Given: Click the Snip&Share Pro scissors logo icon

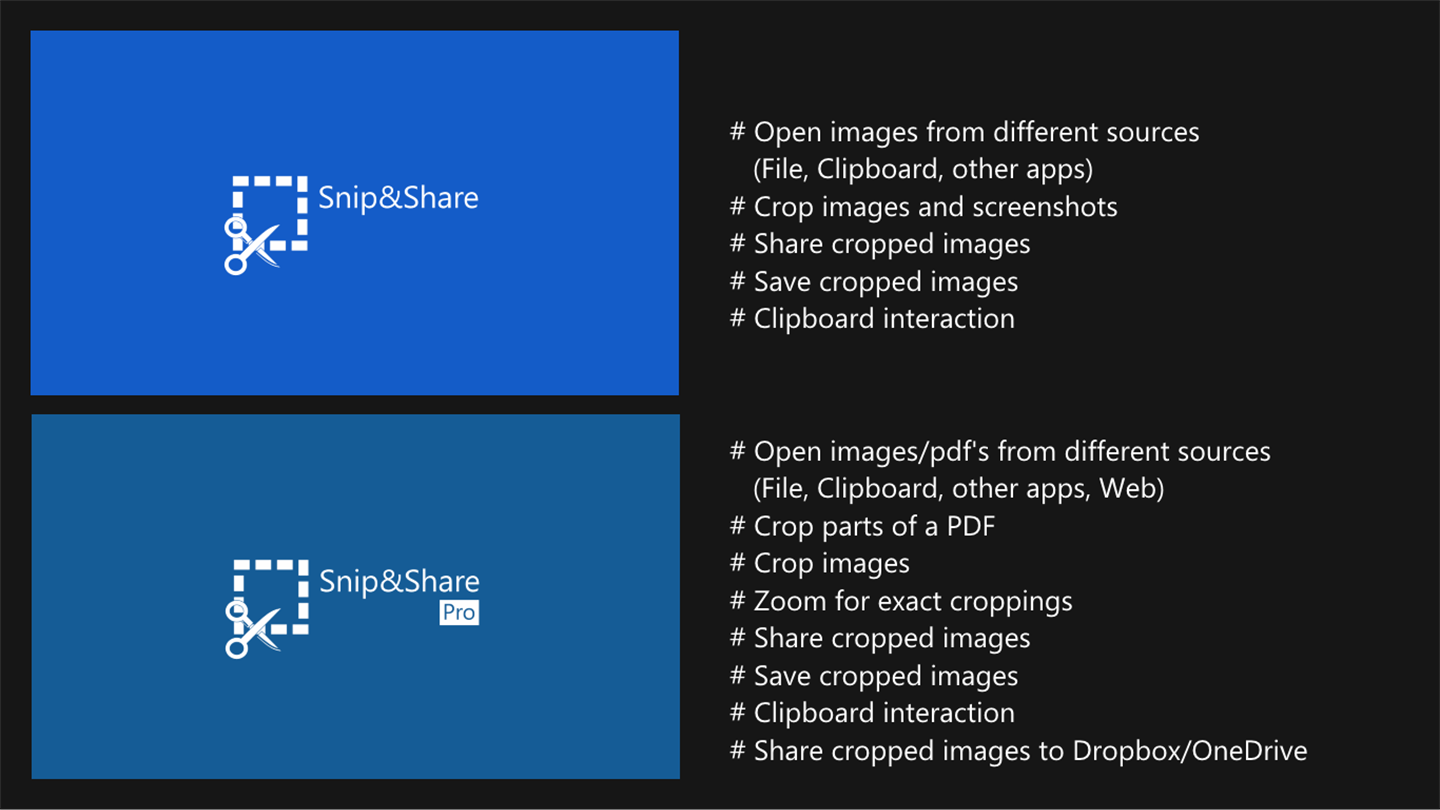Looking at the screenshot, I should click(266, 609).
